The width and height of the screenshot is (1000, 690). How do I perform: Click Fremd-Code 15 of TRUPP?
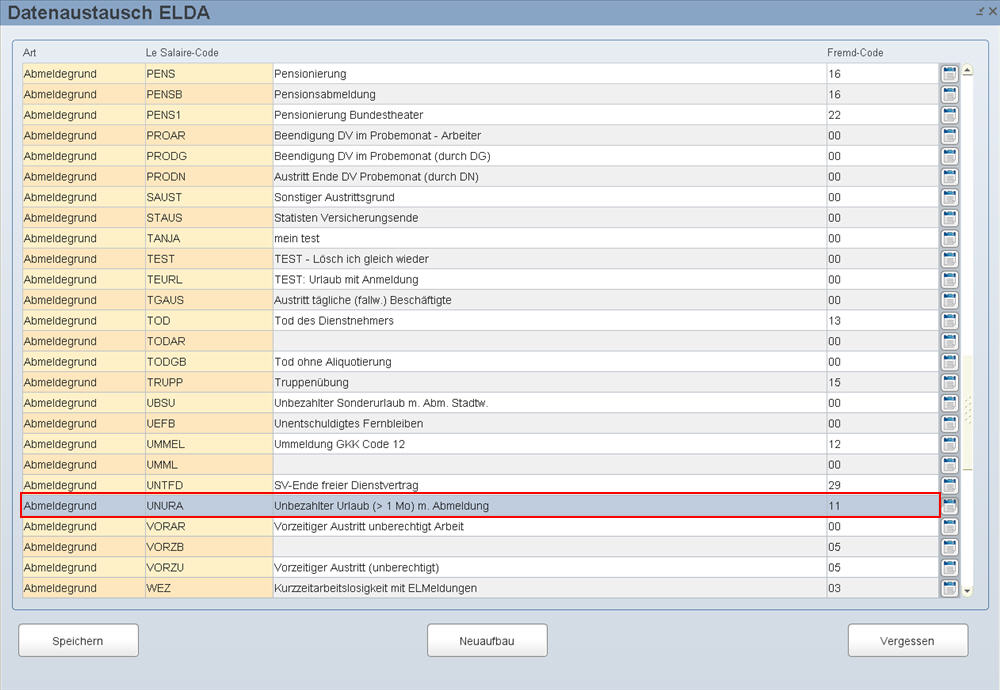(x=883, y=383)
